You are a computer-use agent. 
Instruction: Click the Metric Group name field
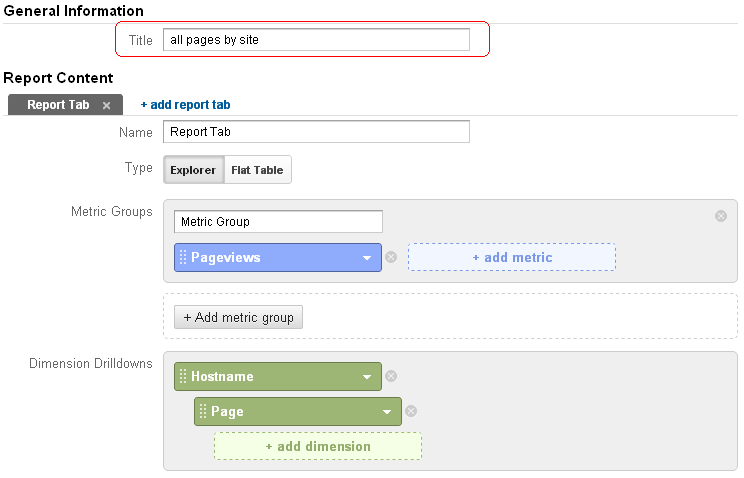click(278, 222)
